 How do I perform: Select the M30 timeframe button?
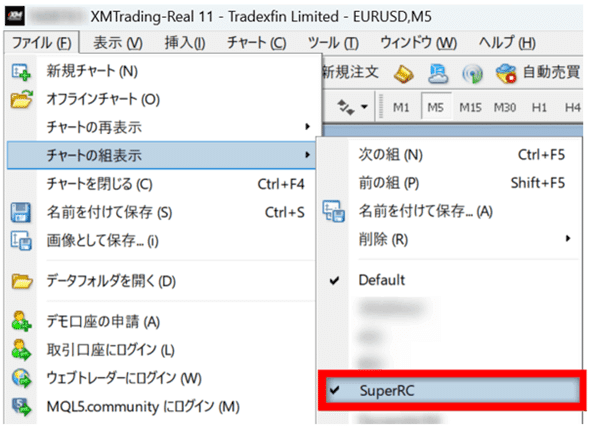[x=505, y=107]
